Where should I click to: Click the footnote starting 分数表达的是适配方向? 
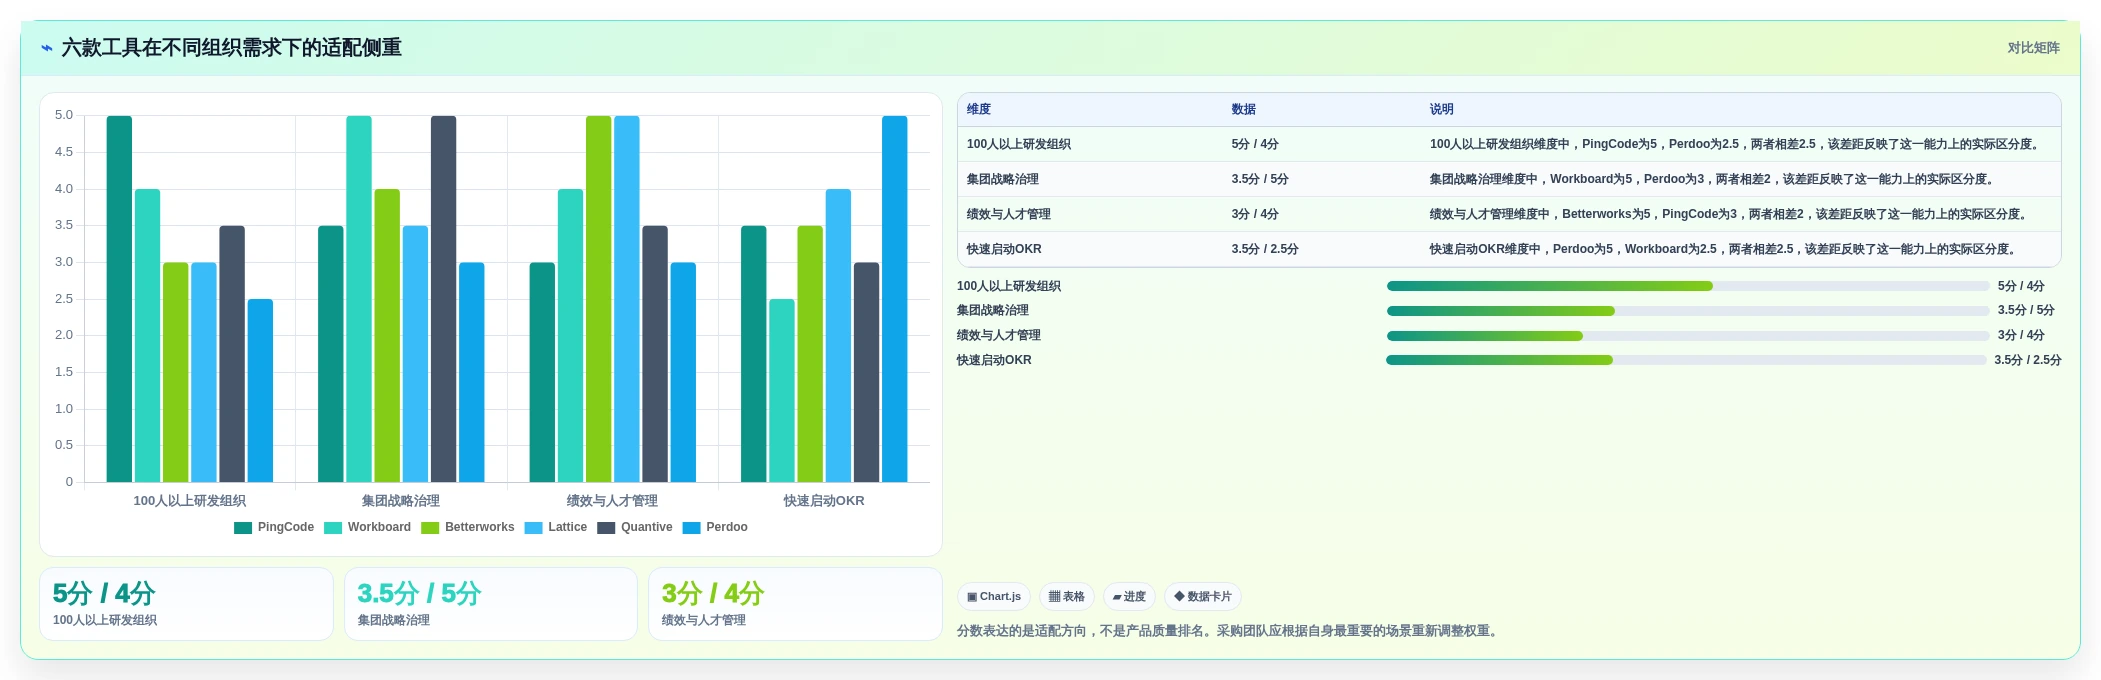pyautogui.click(x=1229, y=631)
